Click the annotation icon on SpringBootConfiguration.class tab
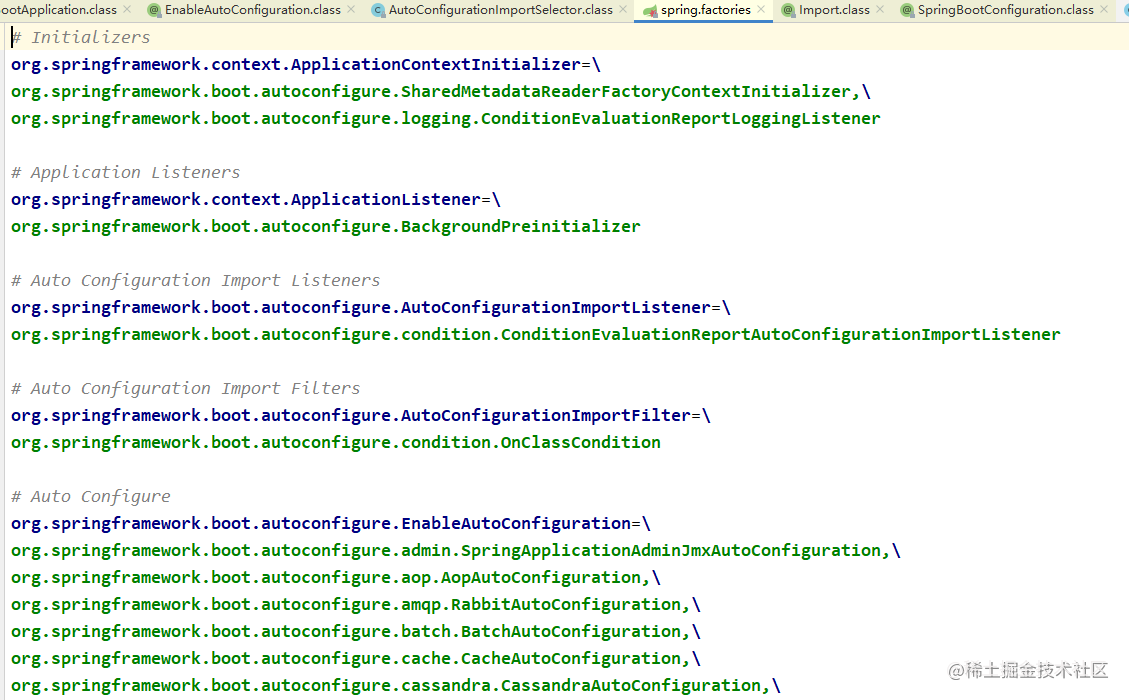The height and width of the screenshot is (700, 1129). click(907, 10)
